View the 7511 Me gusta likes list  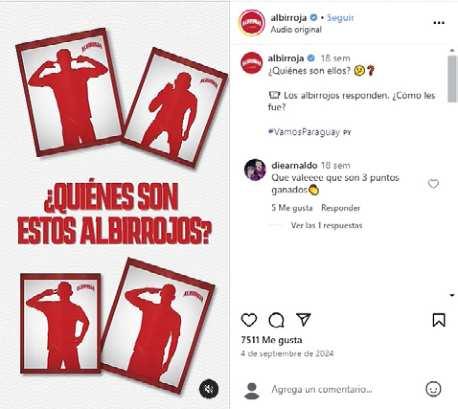point(271,340)
